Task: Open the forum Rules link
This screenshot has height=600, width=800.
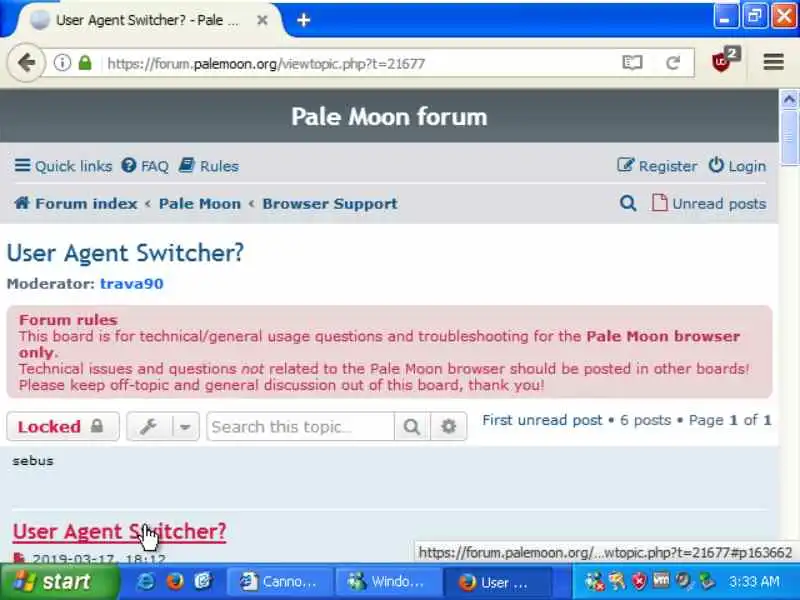Action: click(x=209, y=166)
